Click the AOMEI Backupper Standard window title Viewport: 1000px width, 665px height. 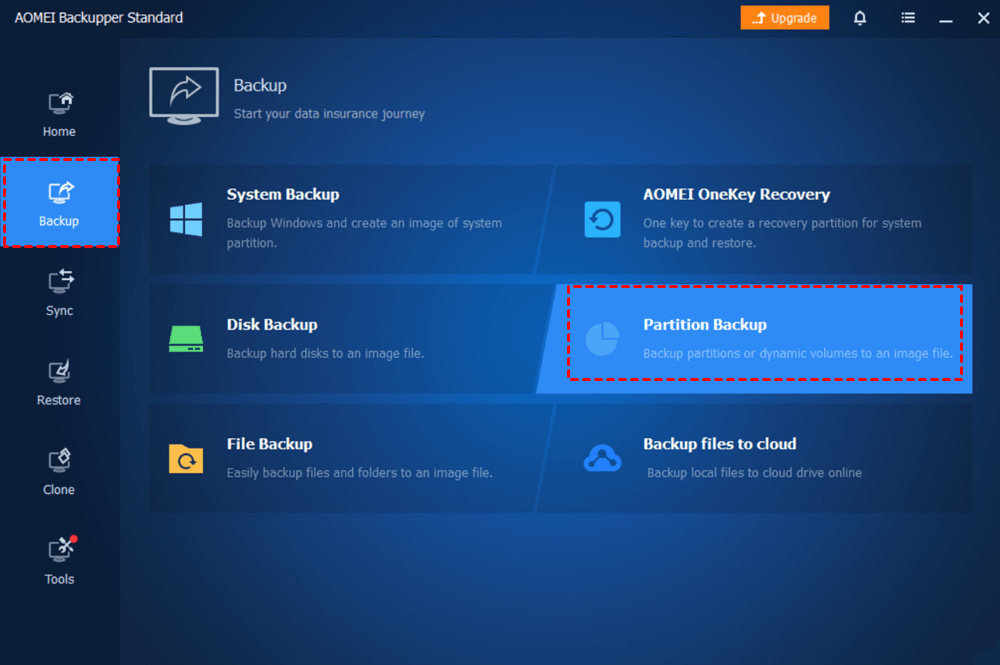(x=99, y=18)
